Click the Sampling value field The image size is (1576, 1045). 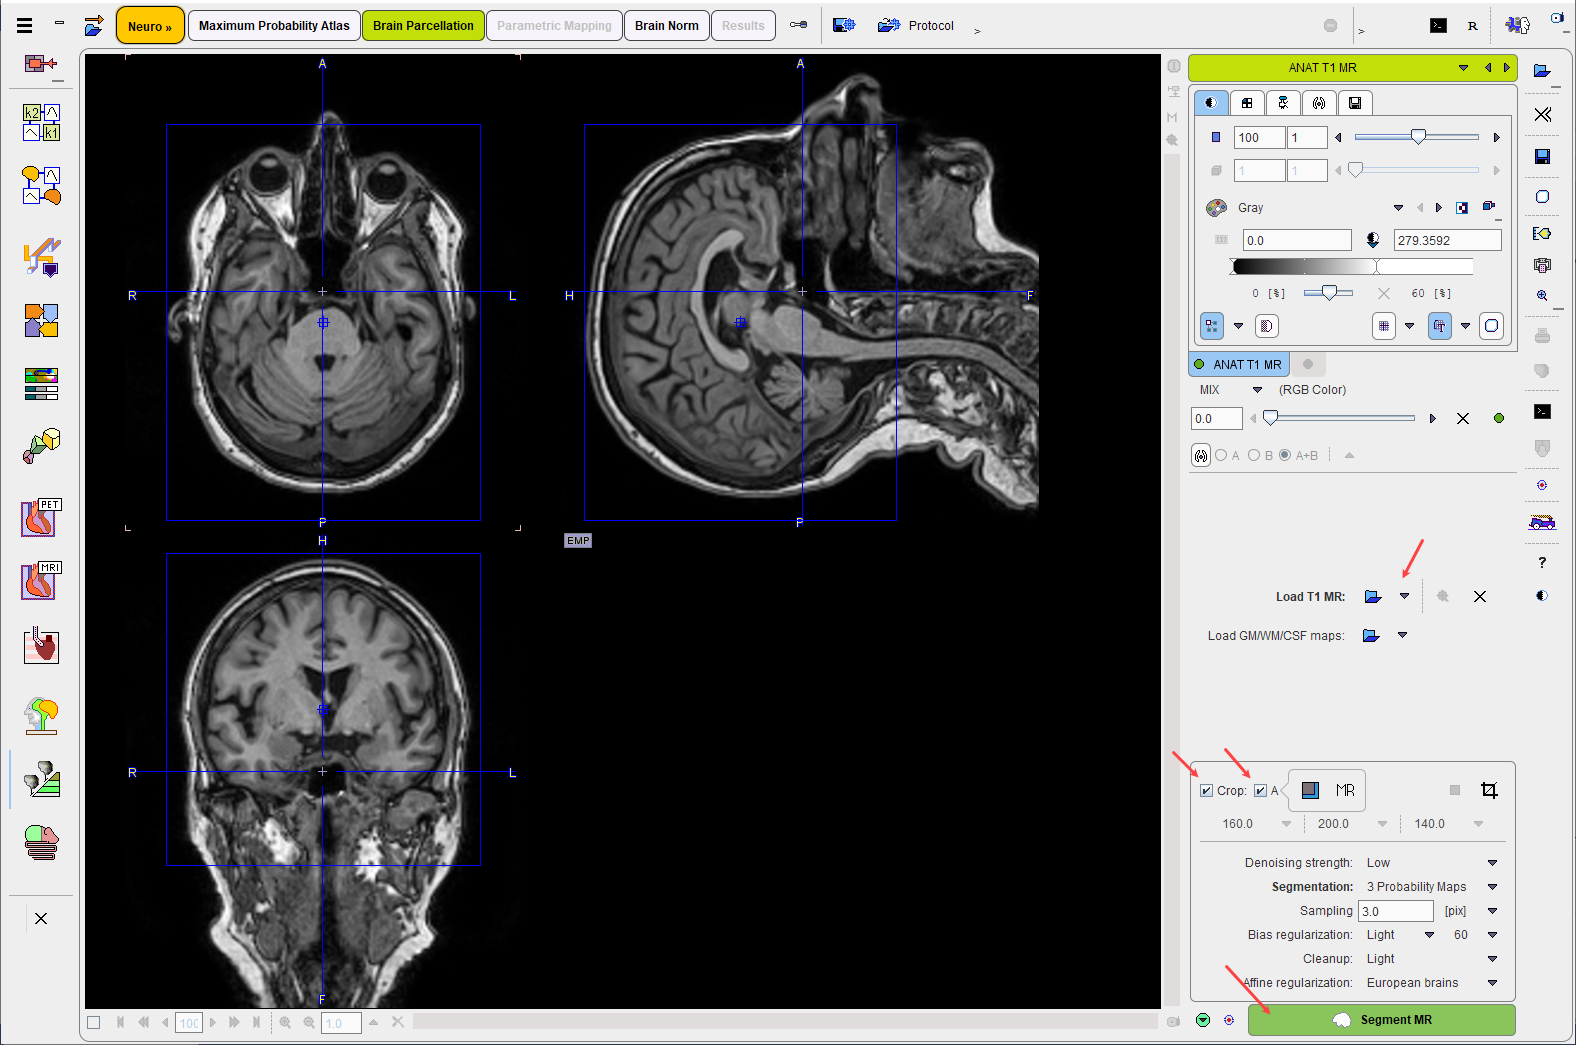(x=1395, y=911)
